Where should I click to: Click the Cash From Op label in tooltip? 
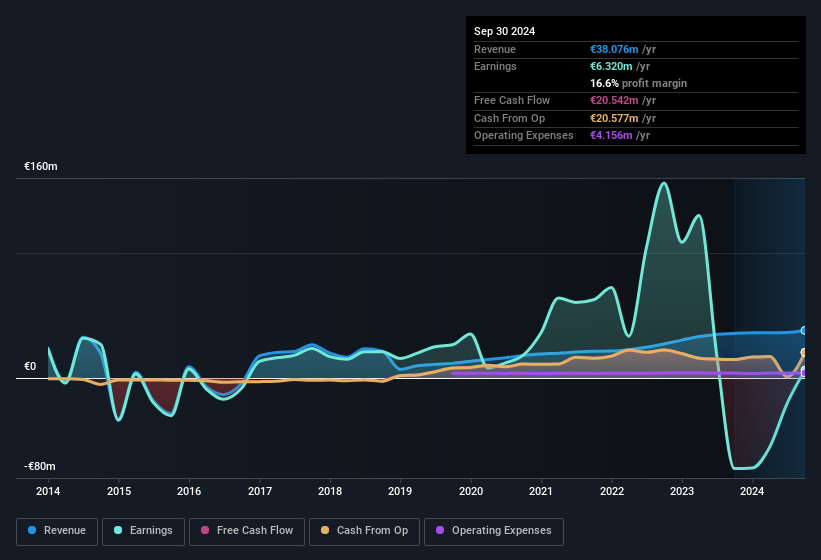(x=509, y=118)
